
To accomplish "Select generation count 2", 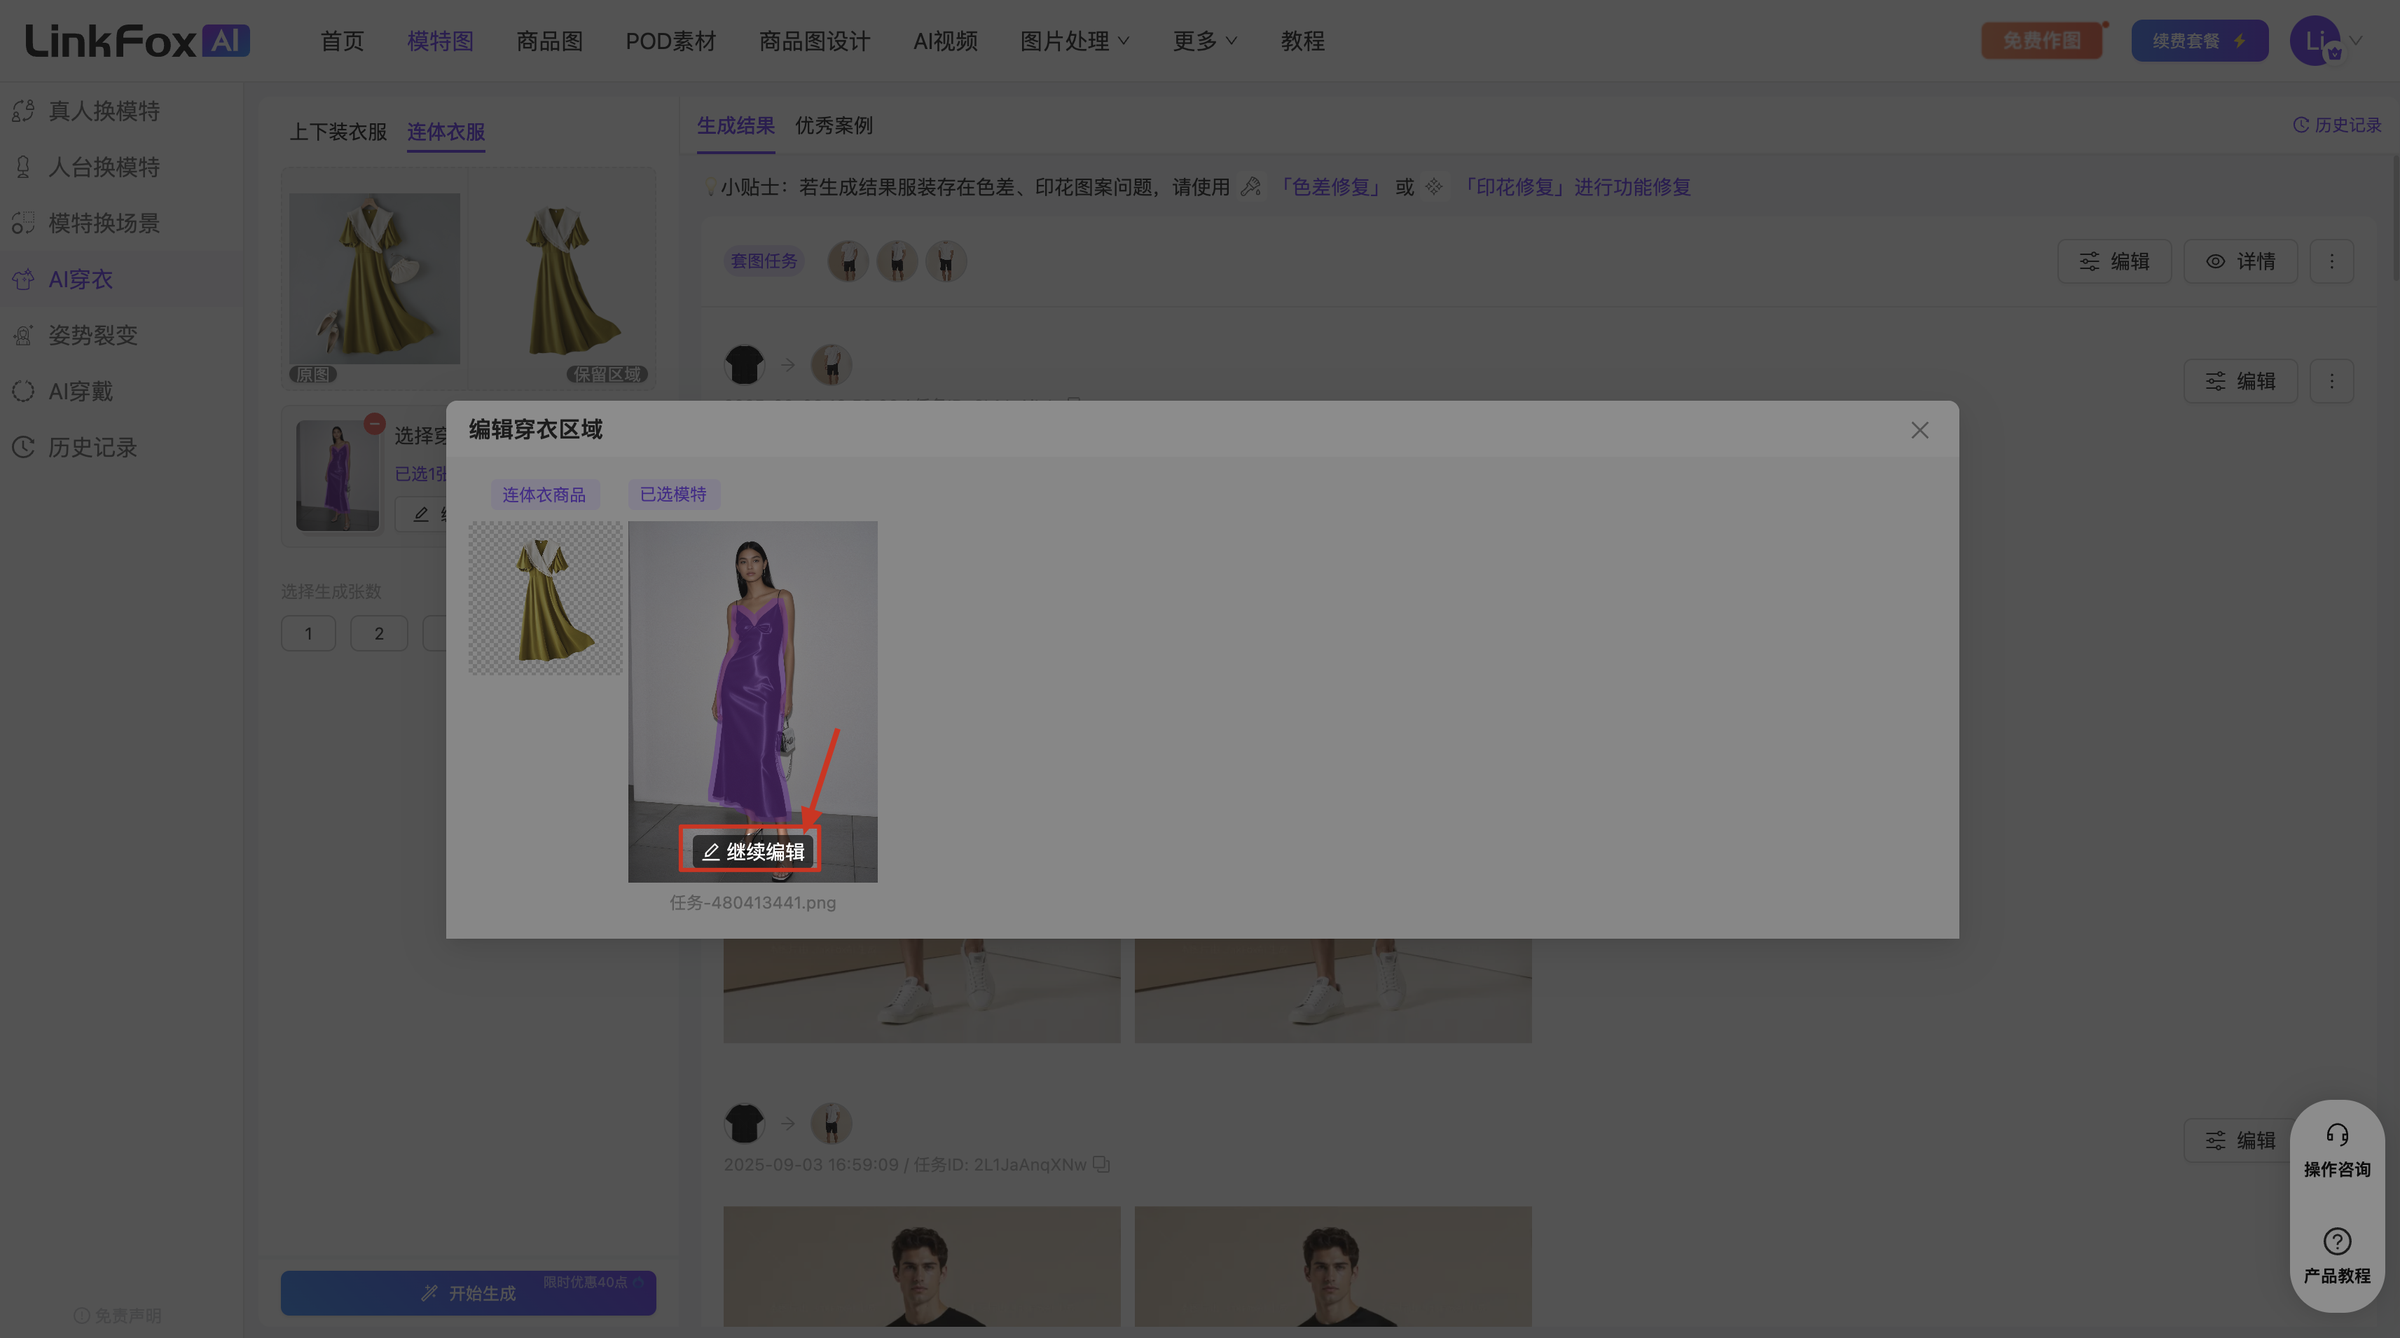I will (x=379, y=633).
